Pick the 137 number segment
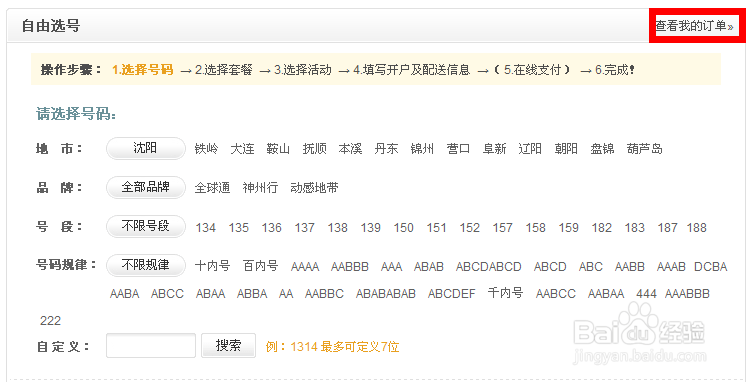 pos(304,228)
